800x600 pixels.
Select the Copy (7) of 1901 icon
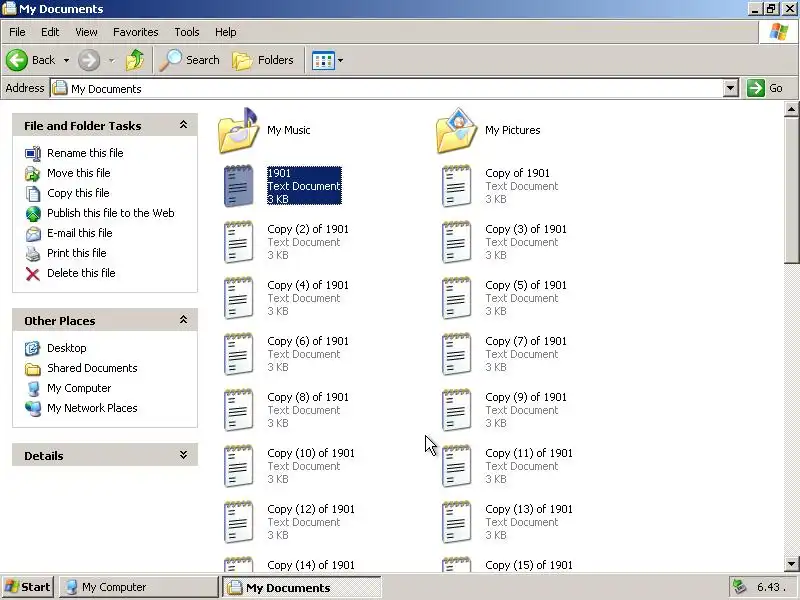coord(456,354)
